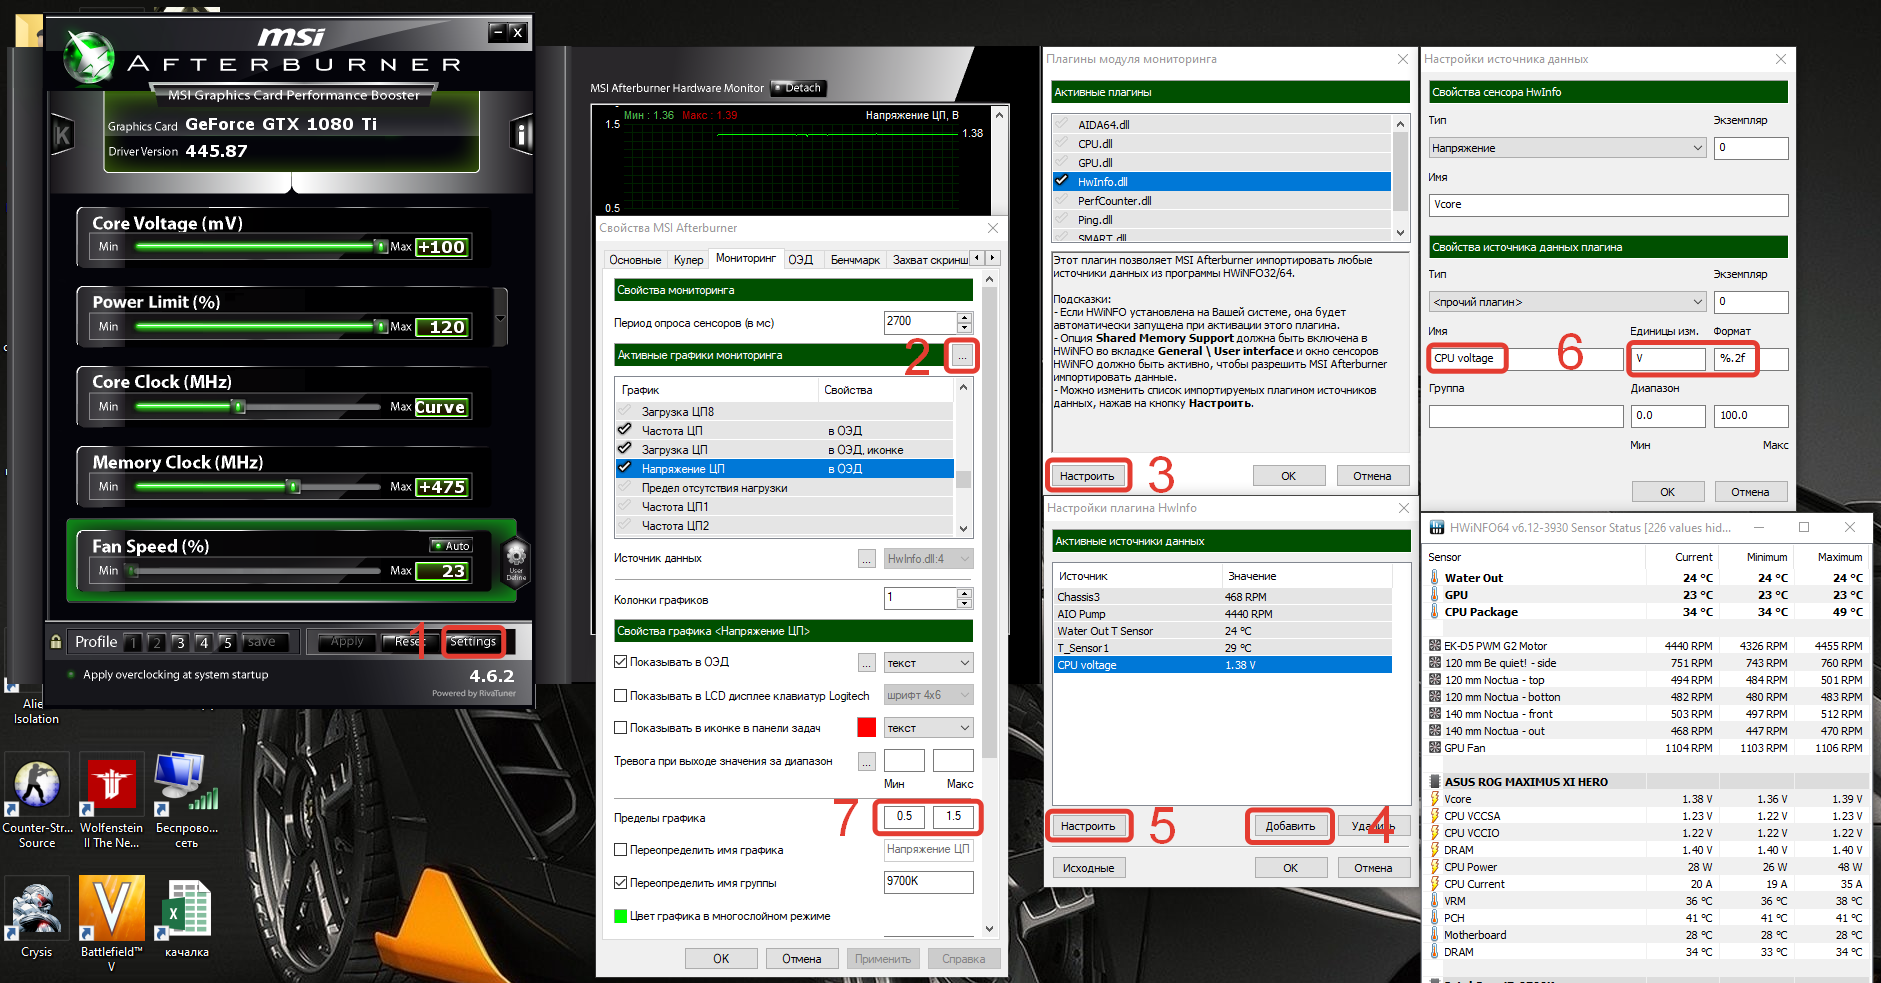Click the CPU voltage name field
Screen dimensions: 1881x983
click(1526, 359)
